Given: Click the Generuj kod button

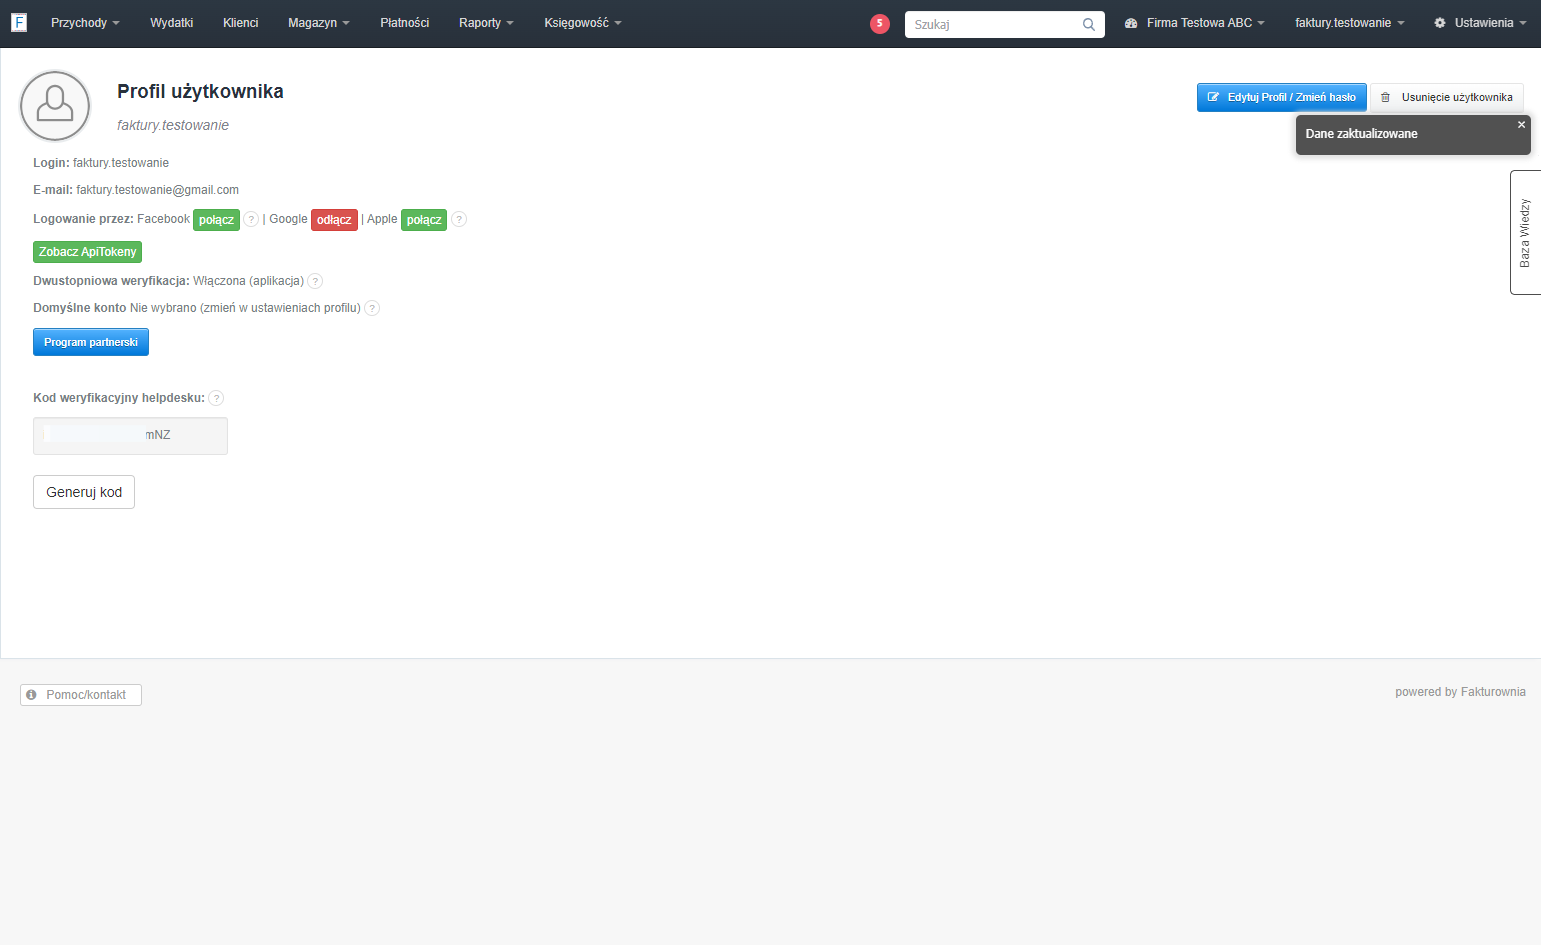Looking at the screenshot, I should click(84, 492).
